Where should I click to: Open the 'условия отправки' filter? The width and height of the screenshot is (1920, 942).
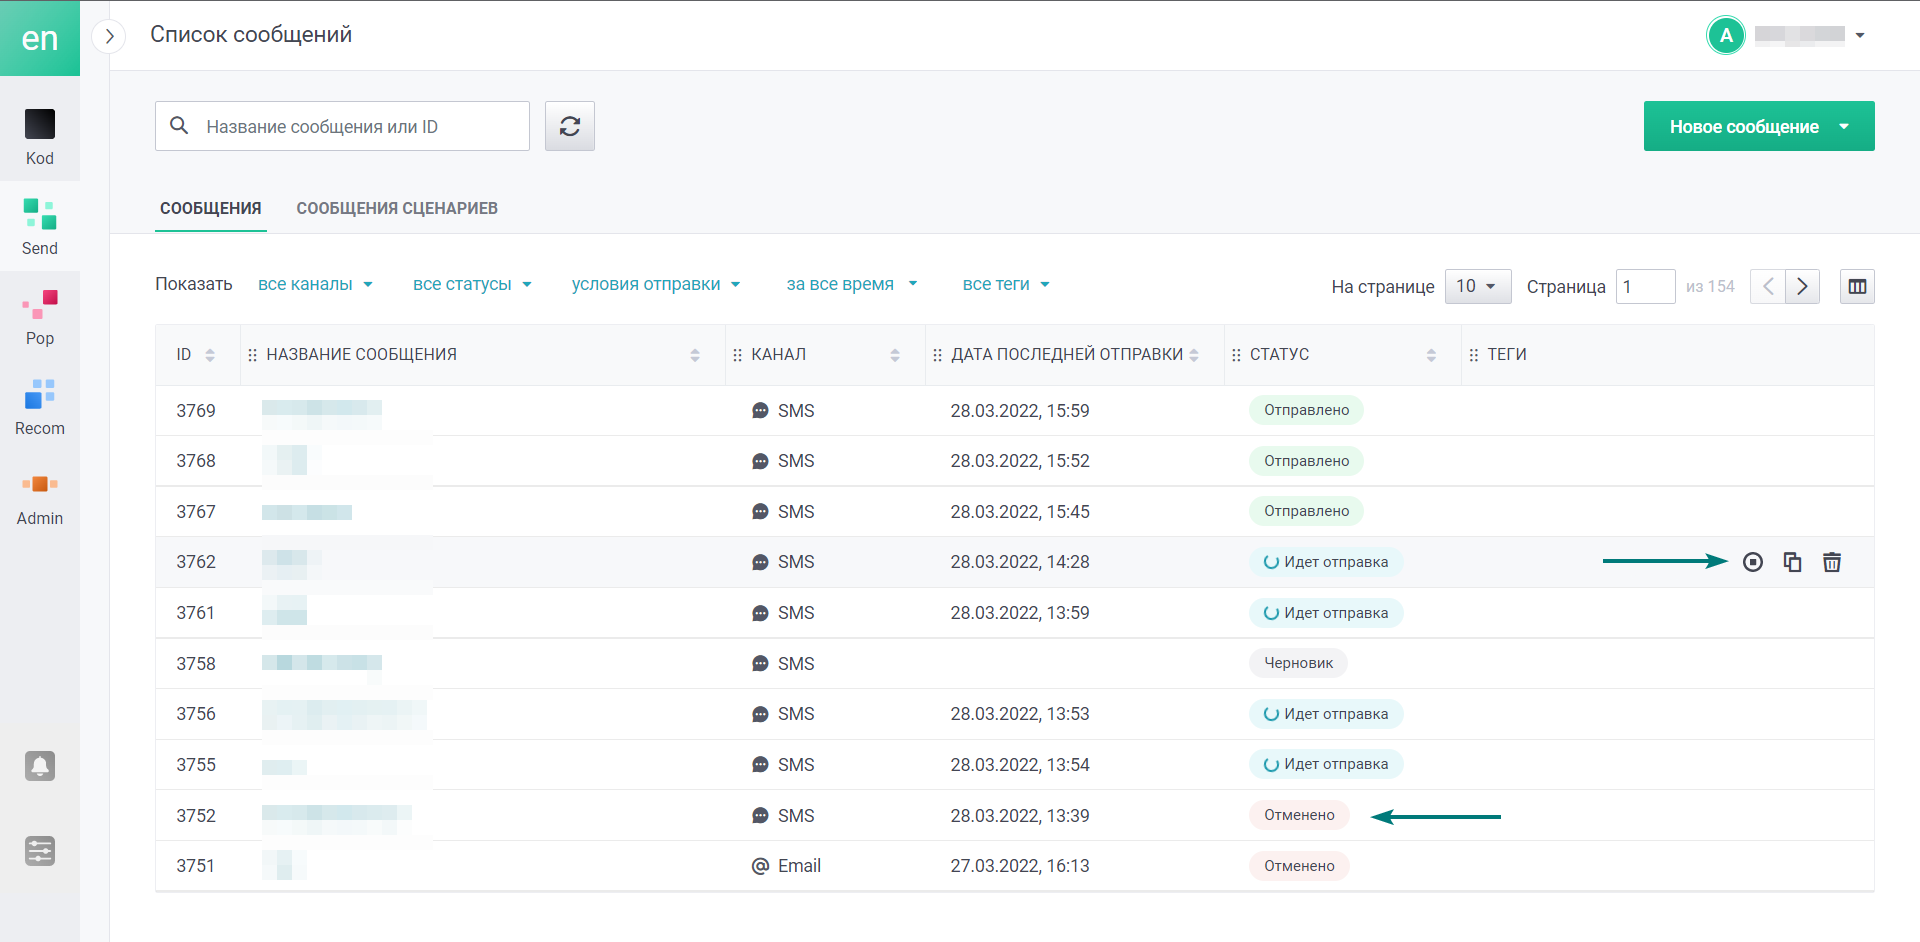pos(656,284)
